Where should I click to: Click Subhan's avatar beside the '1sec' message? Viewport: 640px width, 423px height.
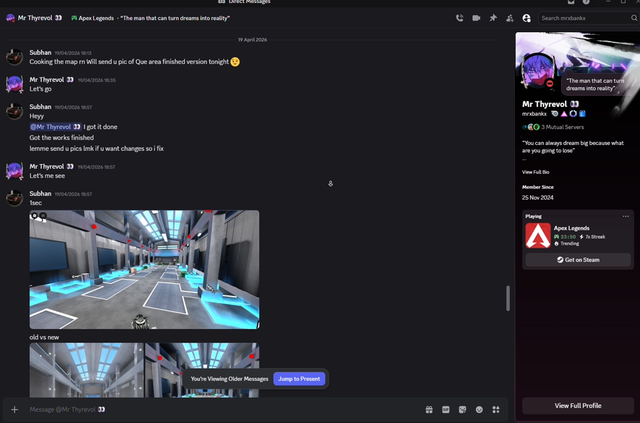click(15, 198)
